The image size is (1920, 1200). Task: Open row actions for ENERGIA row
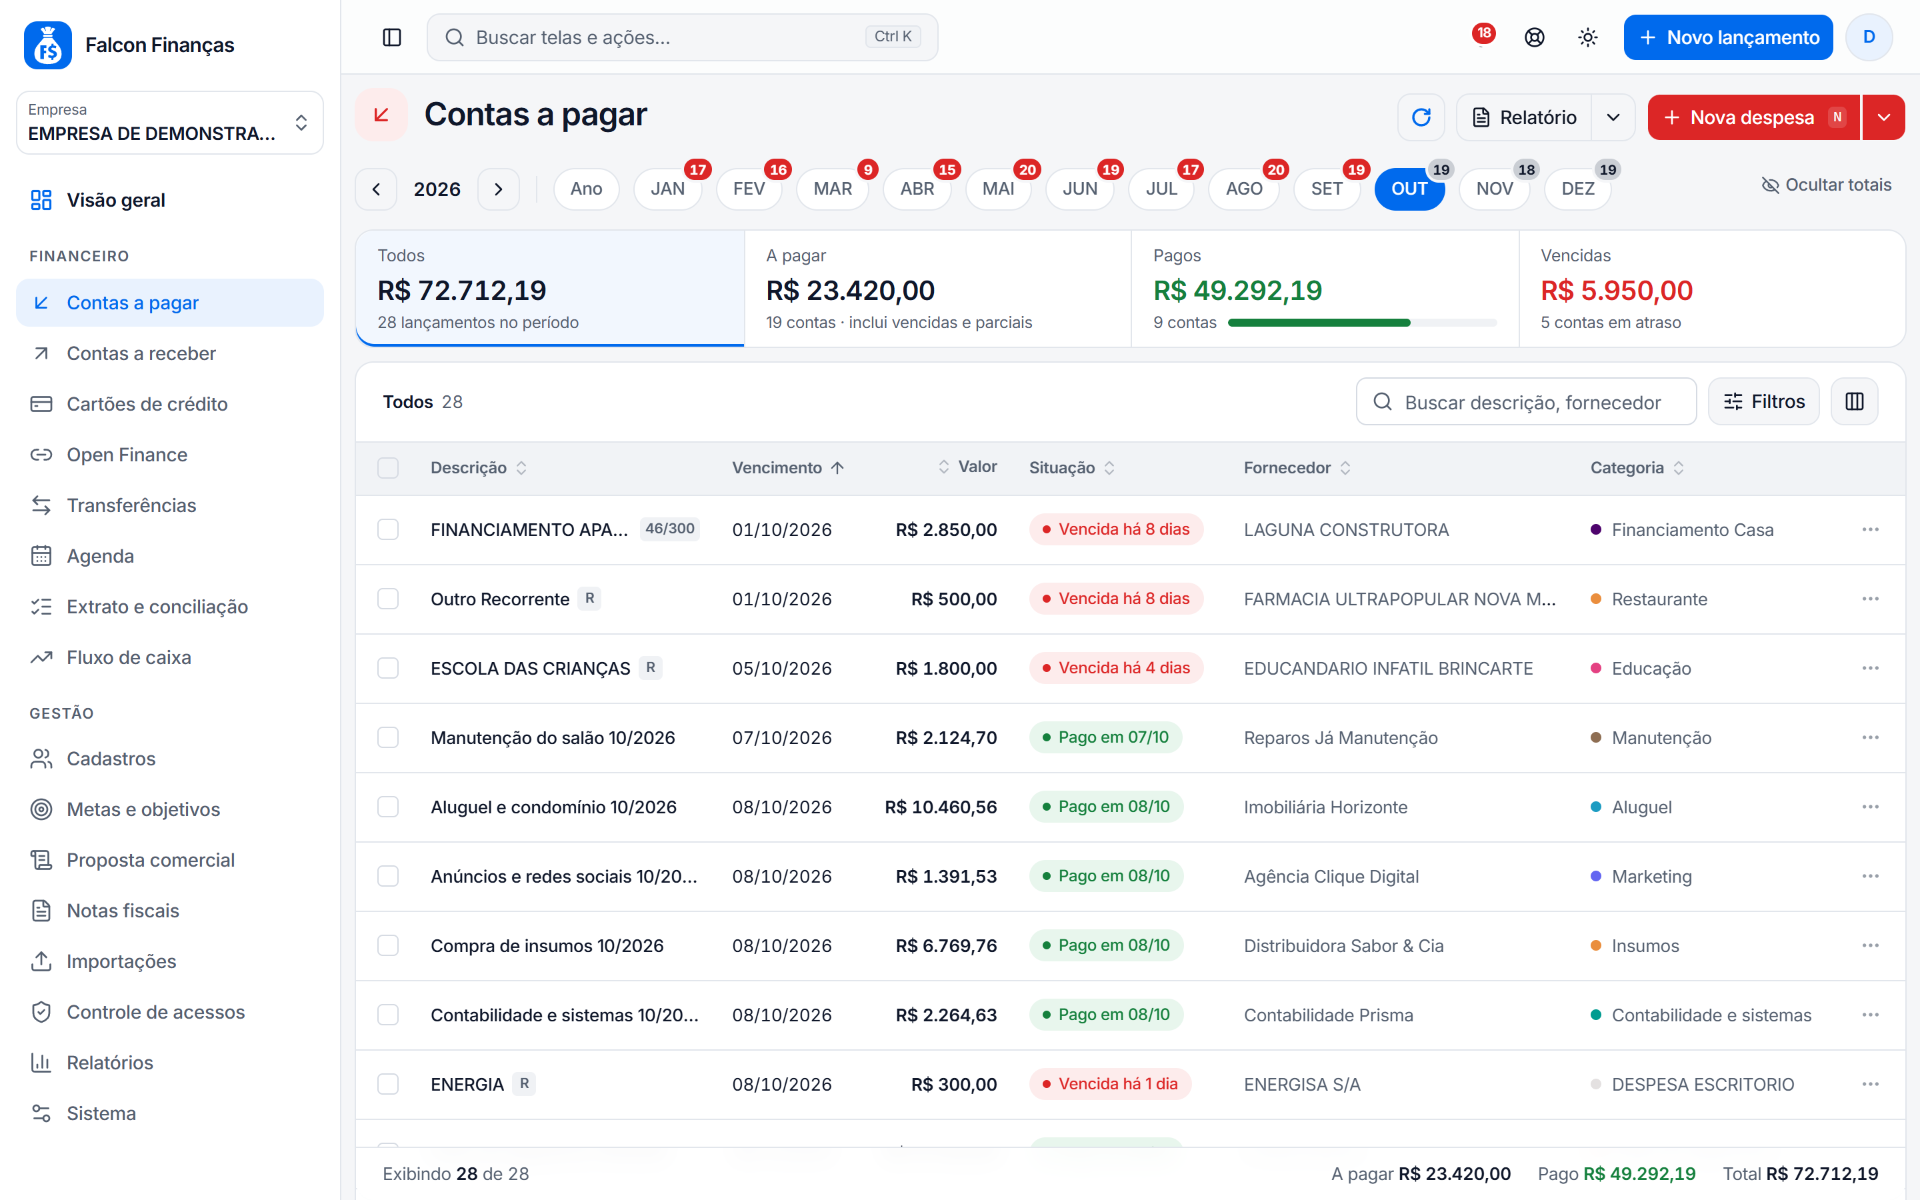(x=1870, y=1084)
